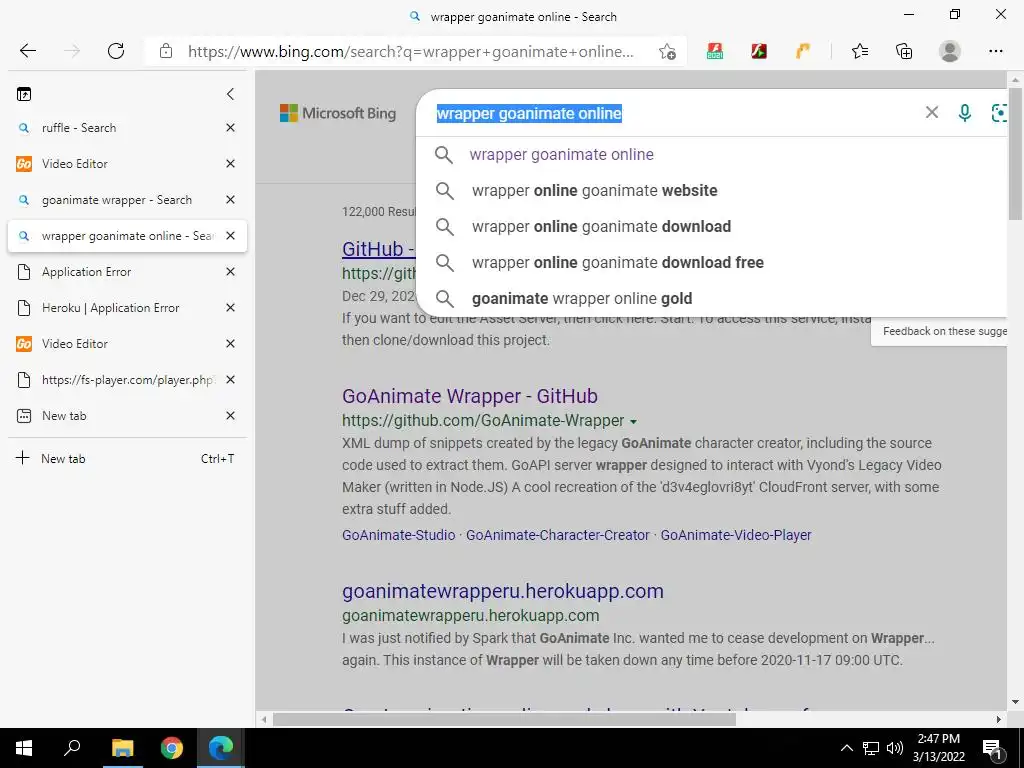Viewport: 1024px width, 768px height.
Task: Open Google Chrome from taskbar
Action: [172, 748]
